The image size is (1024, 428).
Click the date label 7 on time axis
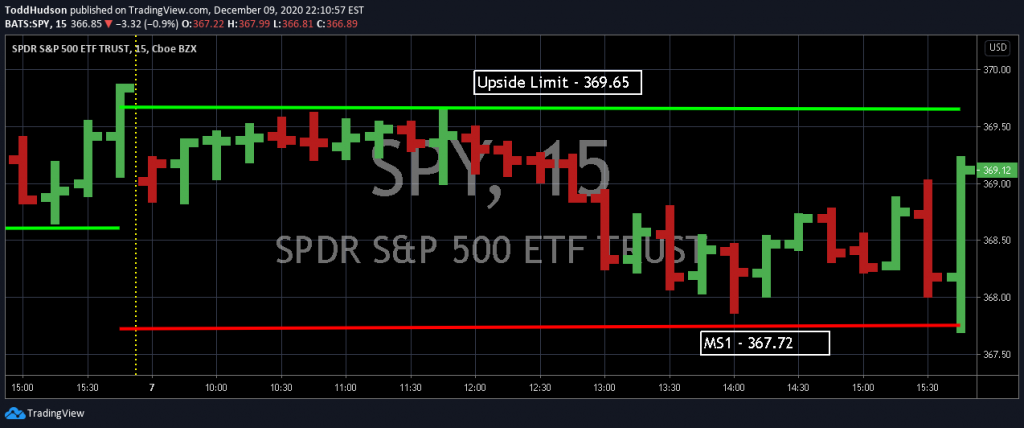click(152, 387)
